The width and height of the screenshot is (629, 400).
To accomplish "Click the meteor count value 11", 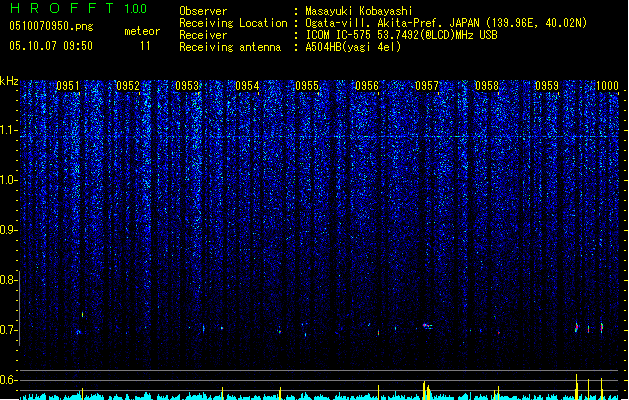I will 145,46.
